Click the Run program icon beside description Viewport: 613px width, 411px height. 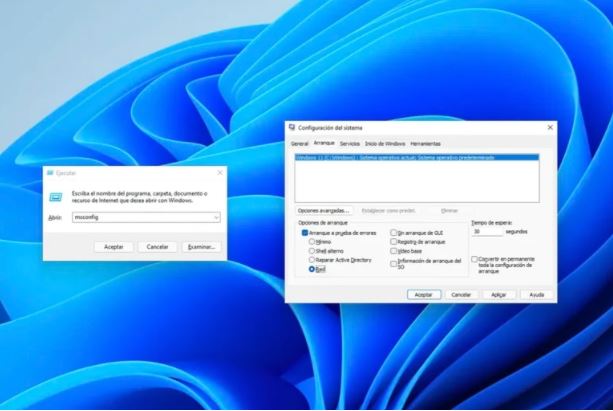[56, 197]
